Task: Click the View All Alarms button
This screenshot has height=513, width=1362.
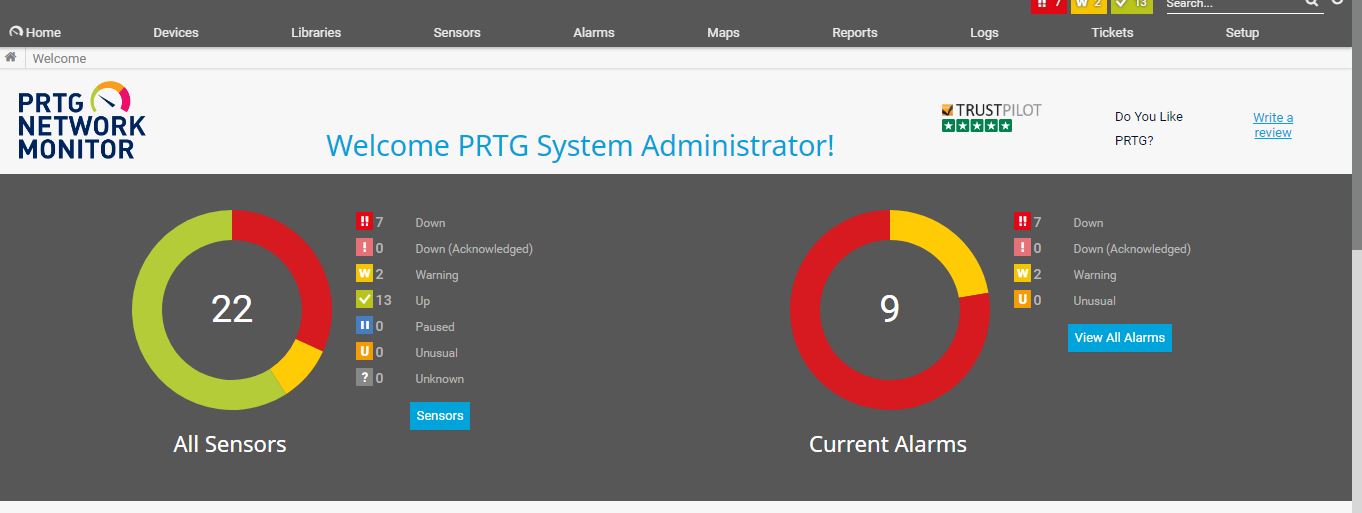Action: (x=1120, y=338)
